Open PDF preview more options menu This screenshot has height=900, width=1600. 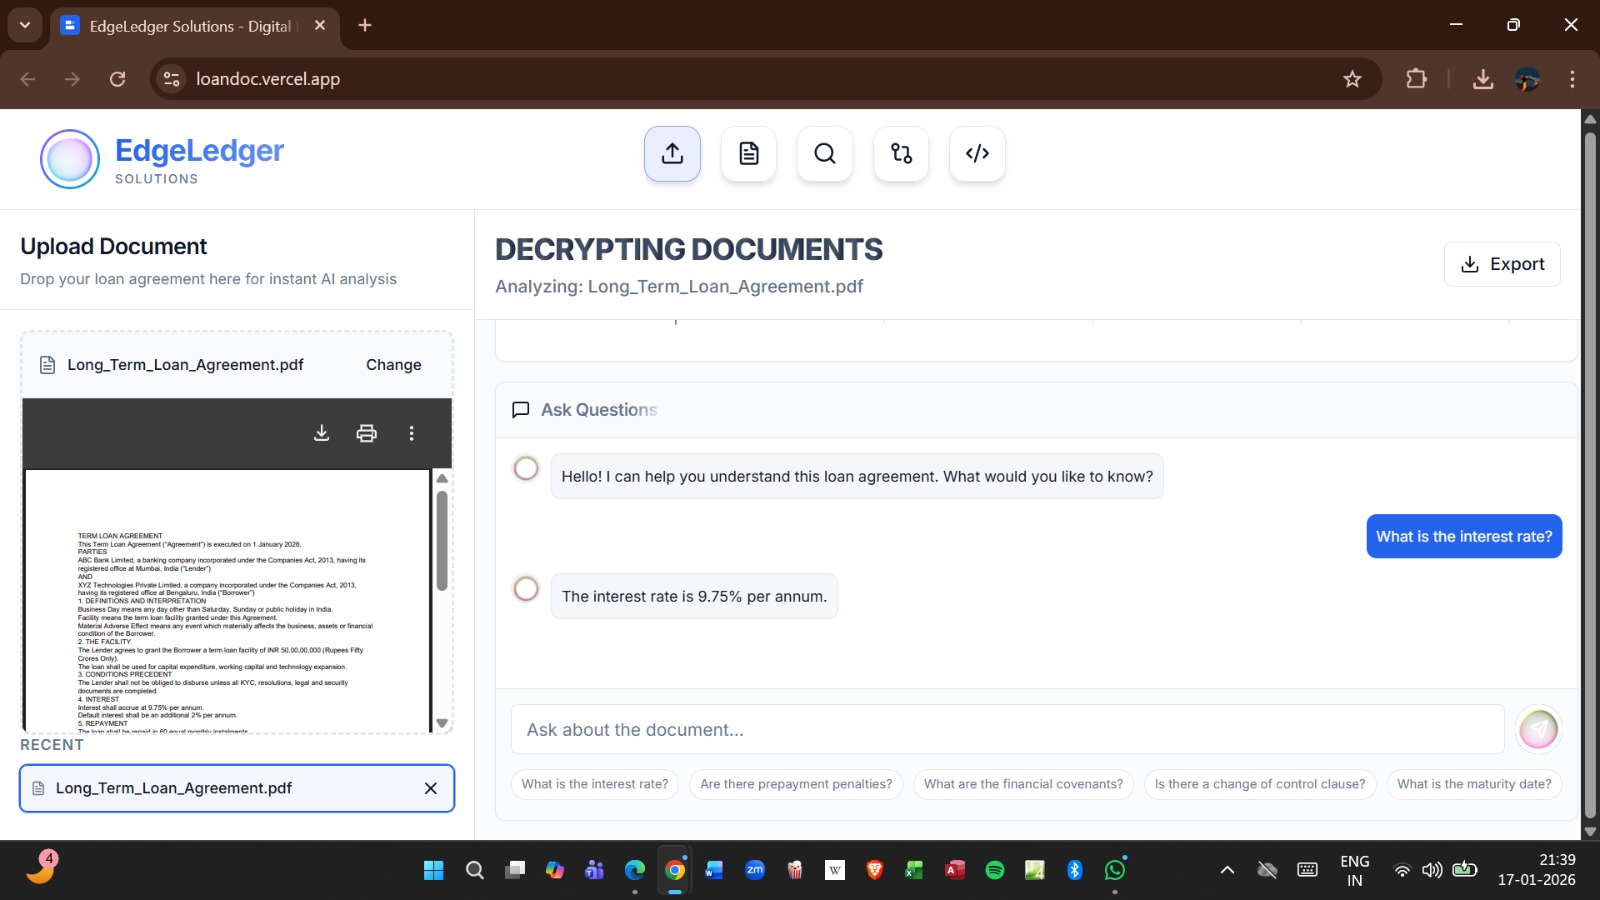(411, 433)
